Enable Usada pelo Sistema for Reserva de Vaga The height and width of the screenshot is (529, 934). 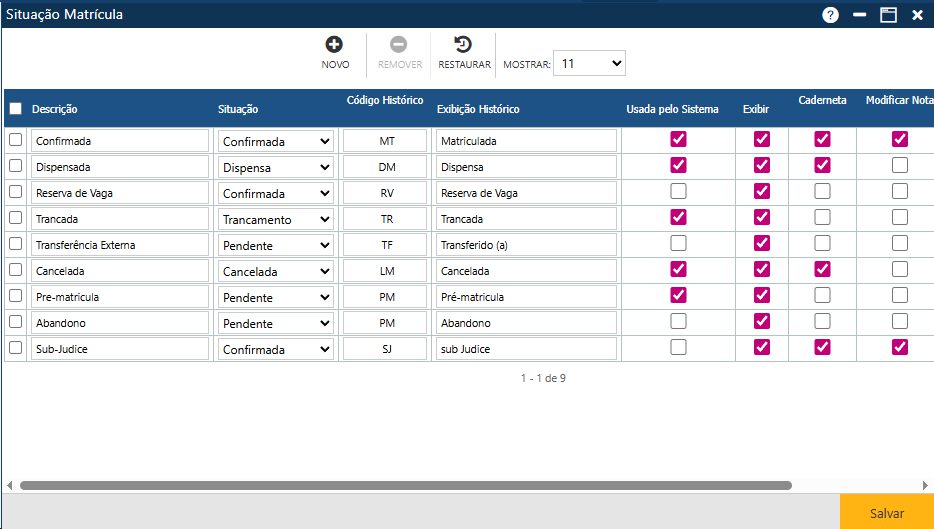pyautogui.click(x=679, y=191)
